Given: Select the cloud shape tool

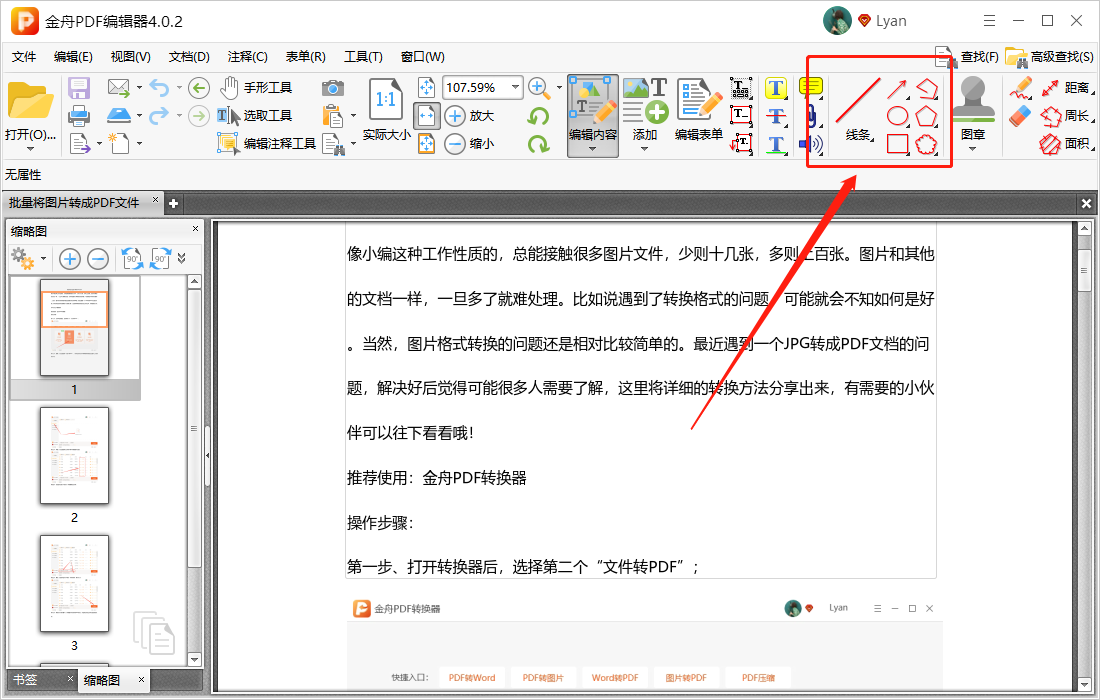Looking at the screenshot, I should click(x=927, y=144).
